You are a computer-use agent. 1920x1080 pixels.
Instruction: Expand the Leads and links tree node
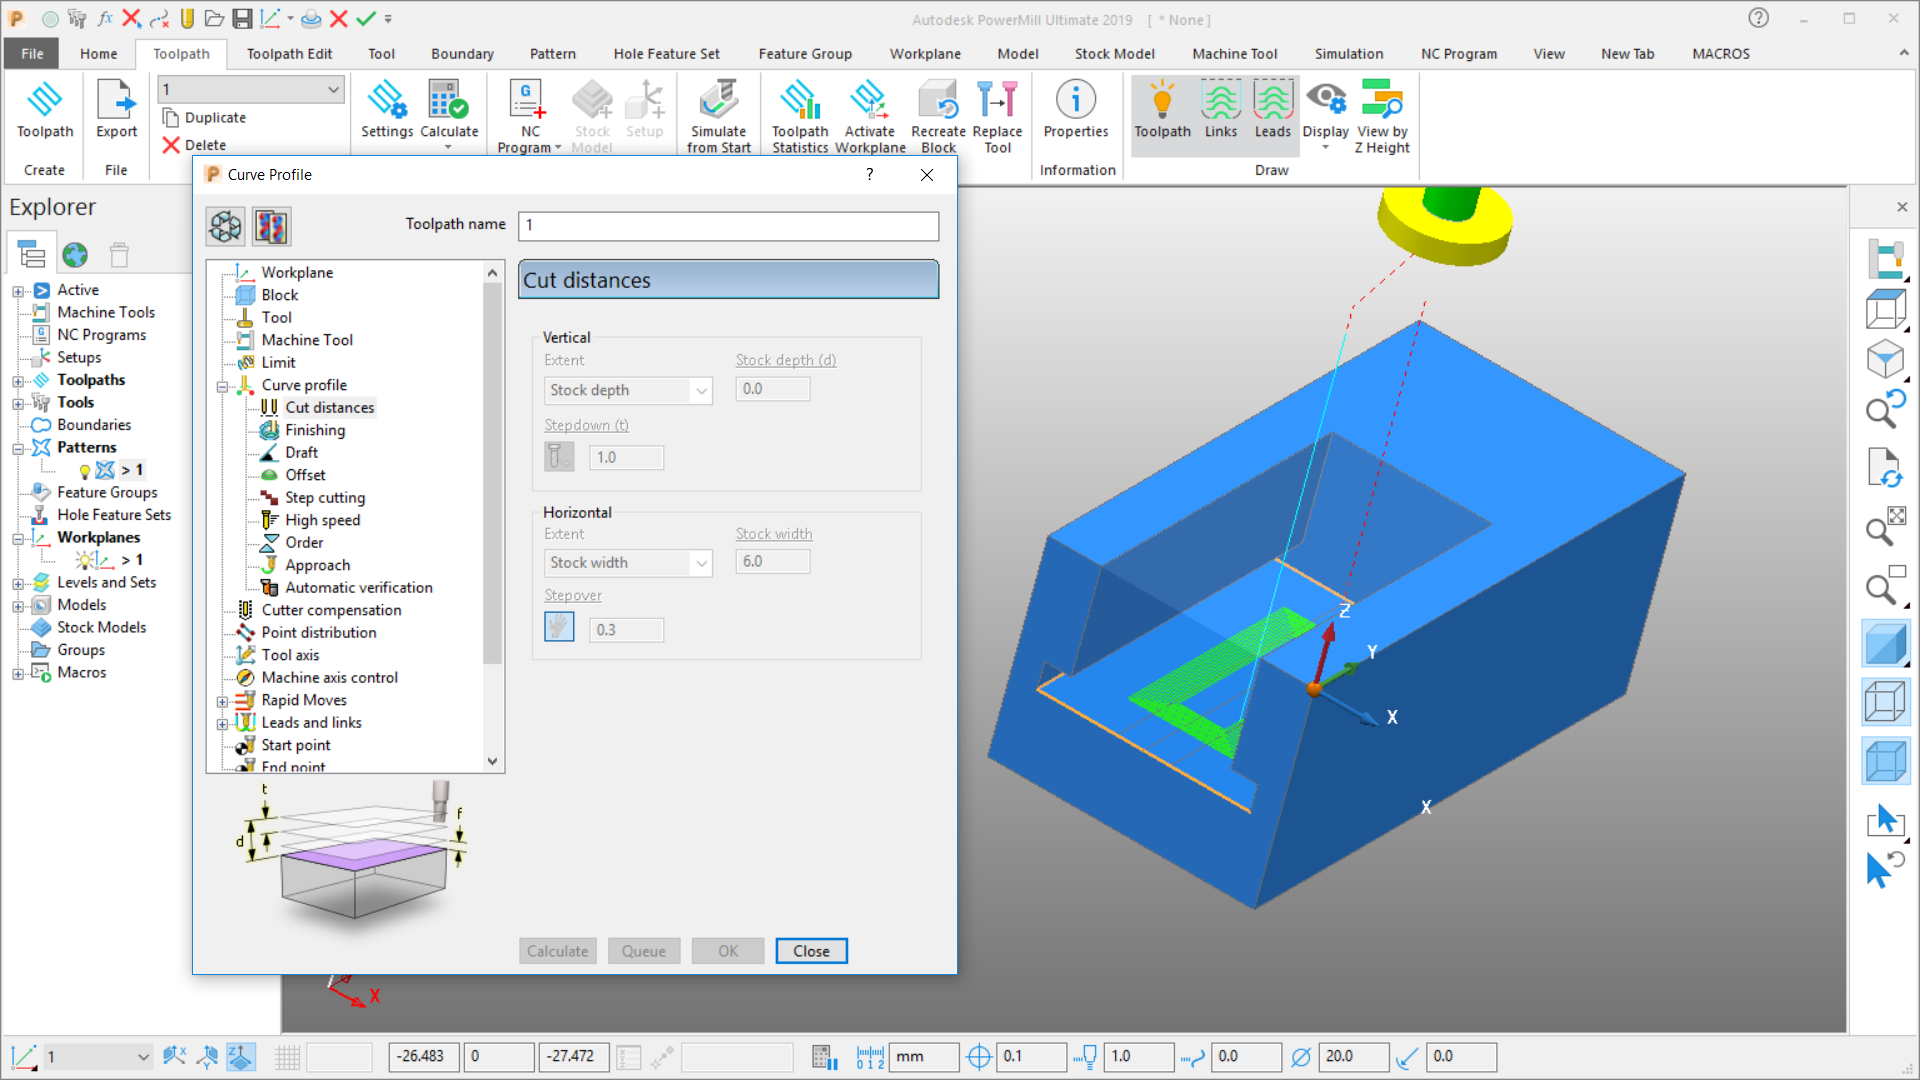tap(224, 722)
